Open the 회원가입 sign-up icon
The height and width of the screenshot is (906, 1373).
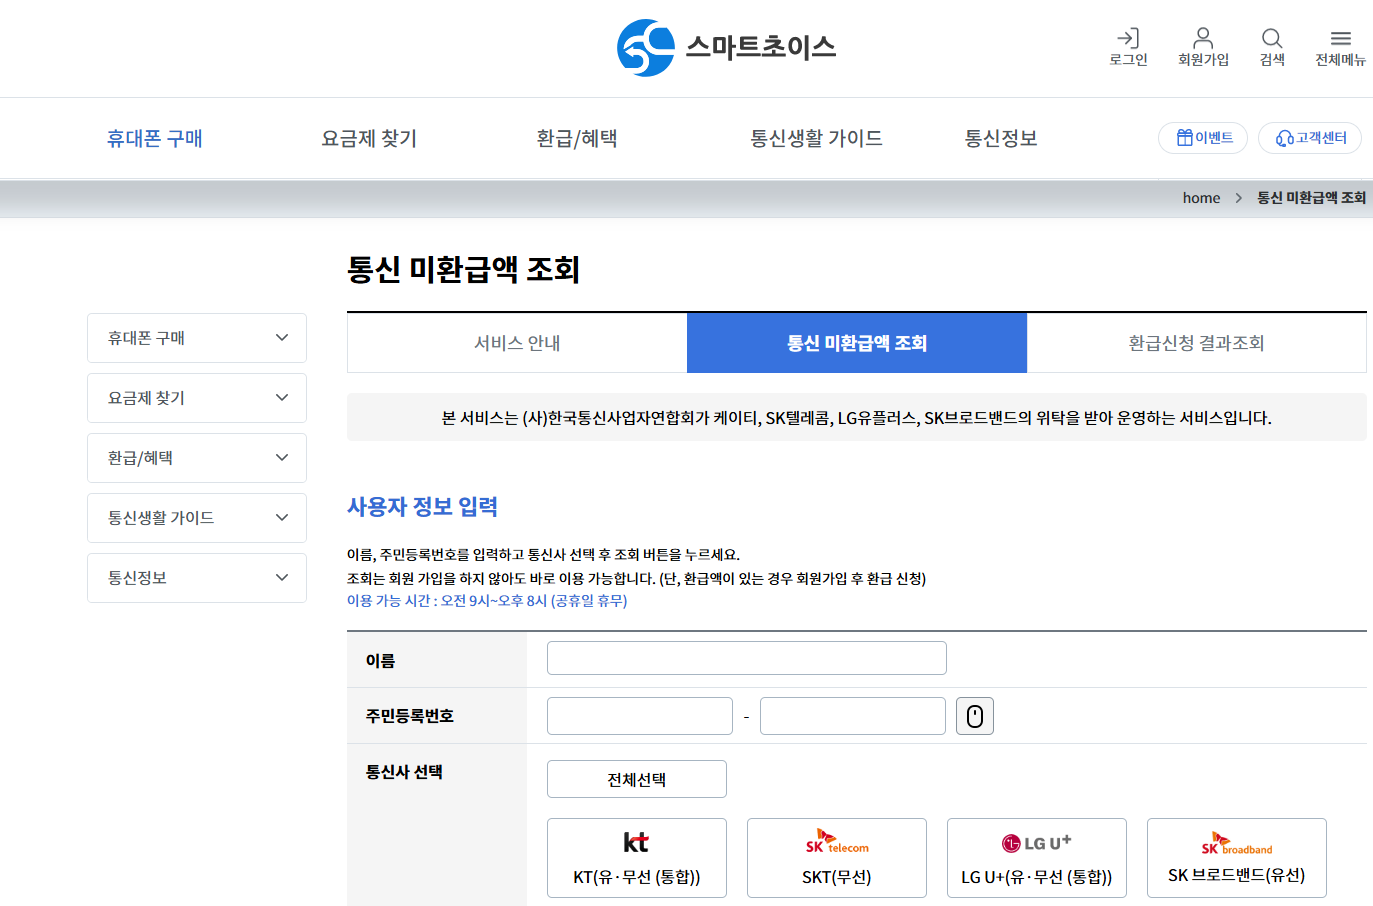coord(1203,47)
